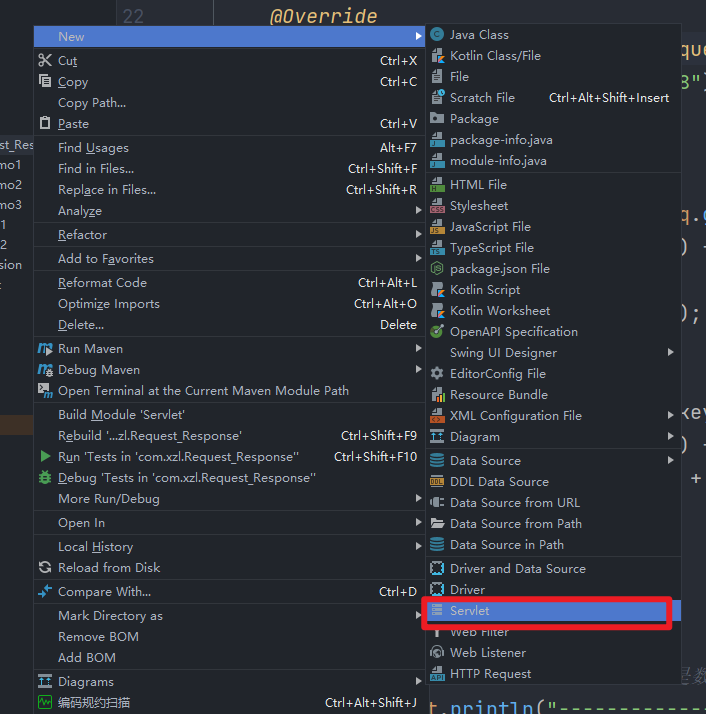The width and height of the screenshot is (706, 714).
Task: Click the EditorConfig File gear icon
Action: tap(437, 373)
